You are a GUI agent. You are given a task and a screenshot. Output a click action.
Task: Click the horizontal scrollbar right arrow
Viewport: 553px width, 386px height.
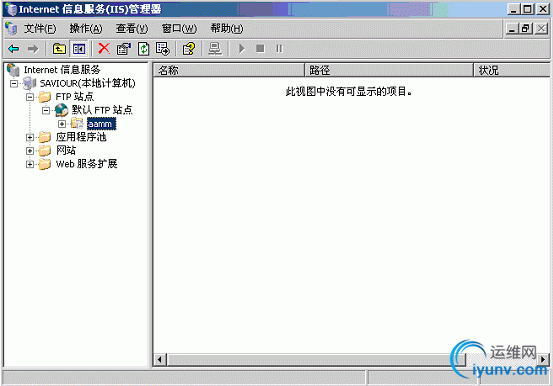[543, 360]
